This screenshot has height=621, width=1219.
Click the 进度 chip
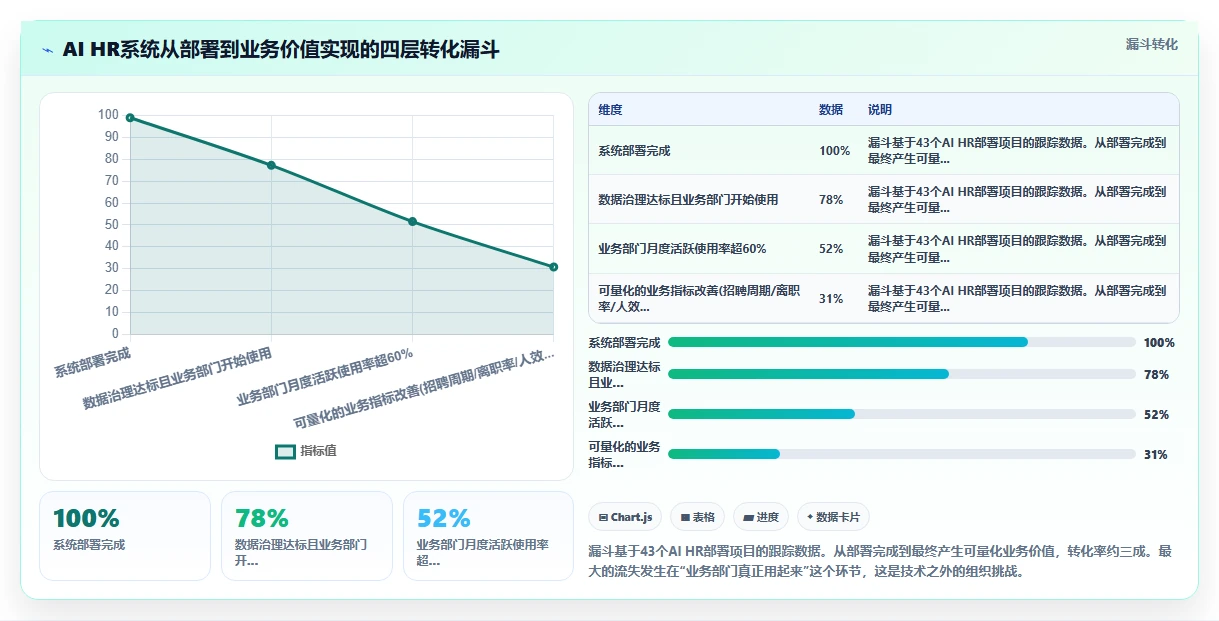pyautogui.click(x=761, y=517)
